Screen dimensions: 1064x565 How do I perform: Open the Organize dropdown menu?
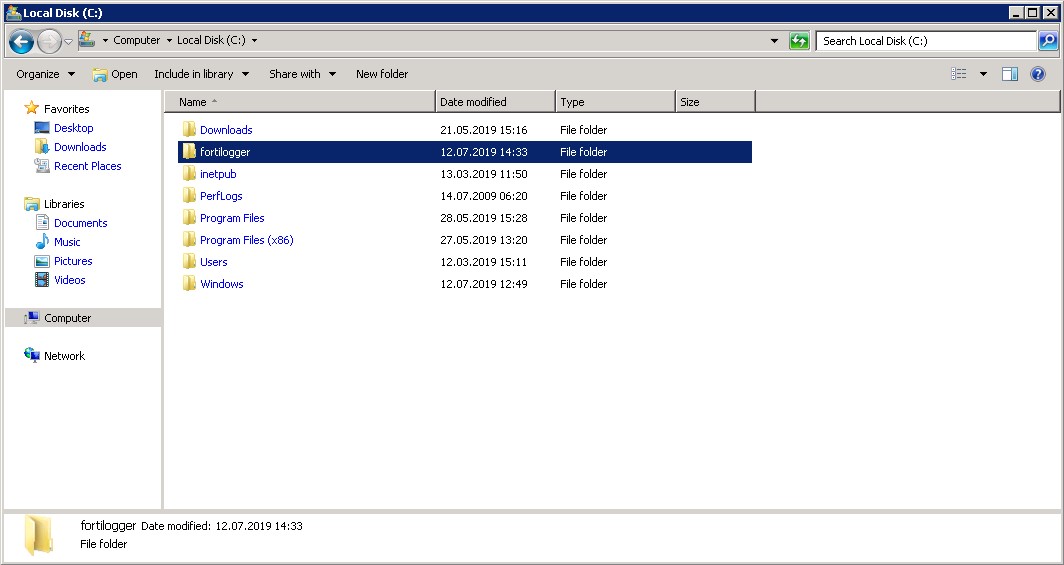[45, 74]
